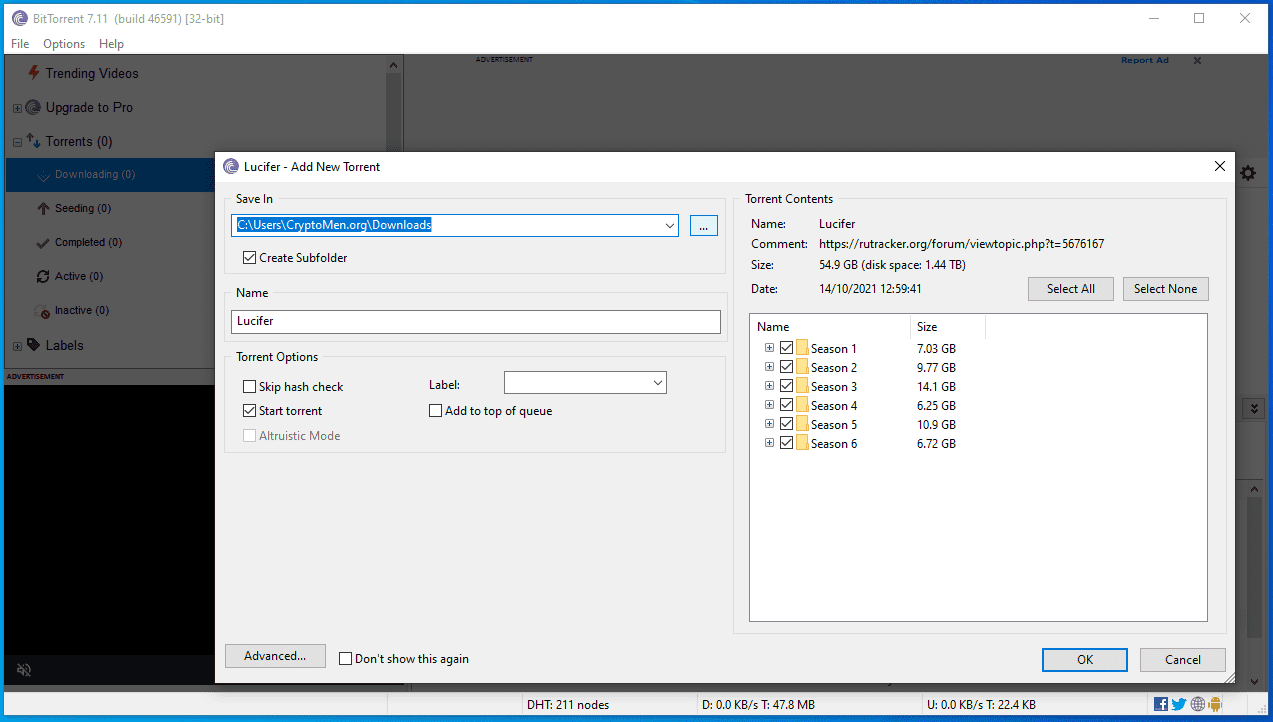This screenshot has height=722, width=1273.
Task: Click OK to add the torrent
Action: tap(1085, 659)
